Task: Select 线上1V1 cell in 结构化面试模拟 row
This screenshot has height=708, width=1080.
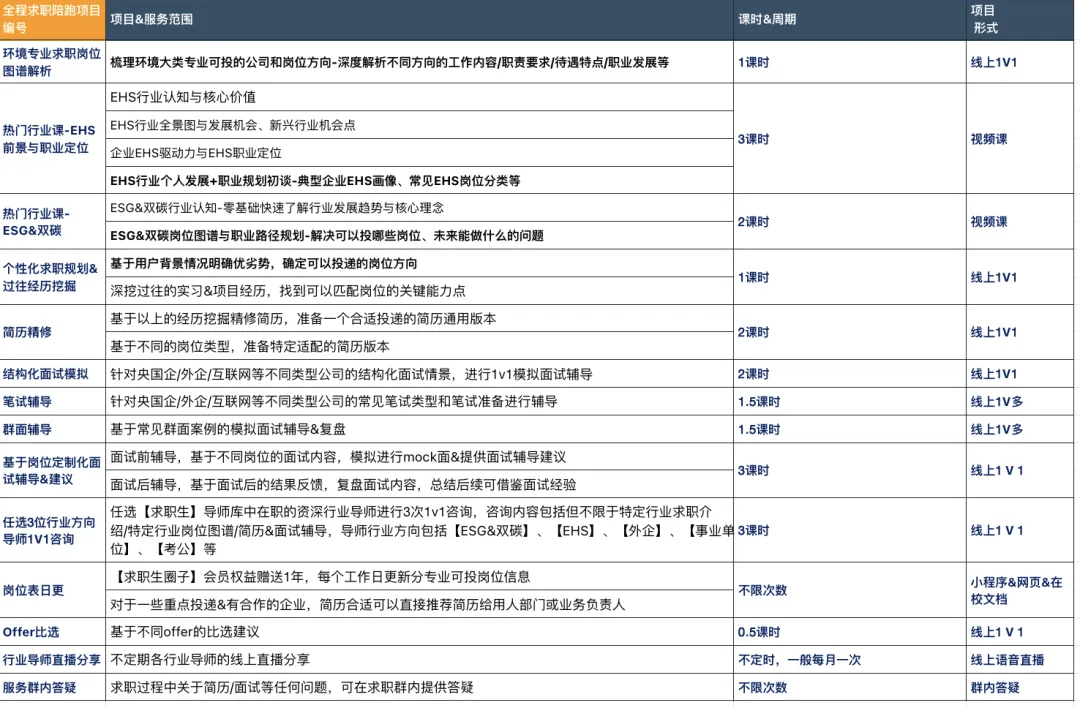Action: (1020, 374)
